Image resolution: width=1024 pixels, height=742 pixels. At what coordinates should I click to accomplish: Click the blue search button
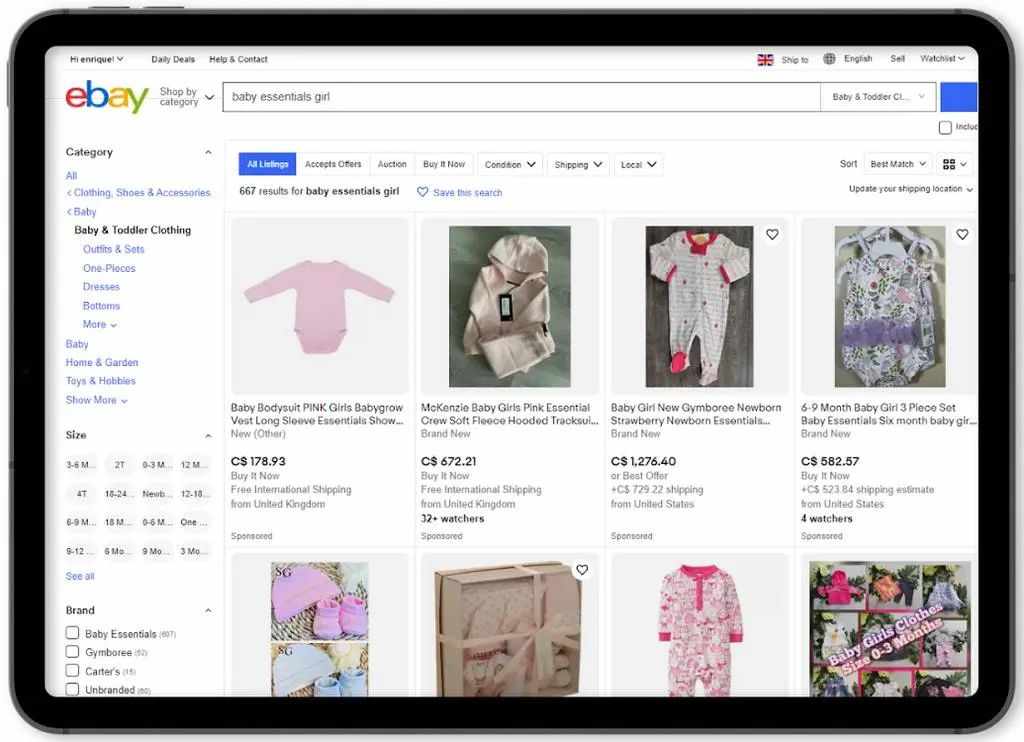coord(959,97)
